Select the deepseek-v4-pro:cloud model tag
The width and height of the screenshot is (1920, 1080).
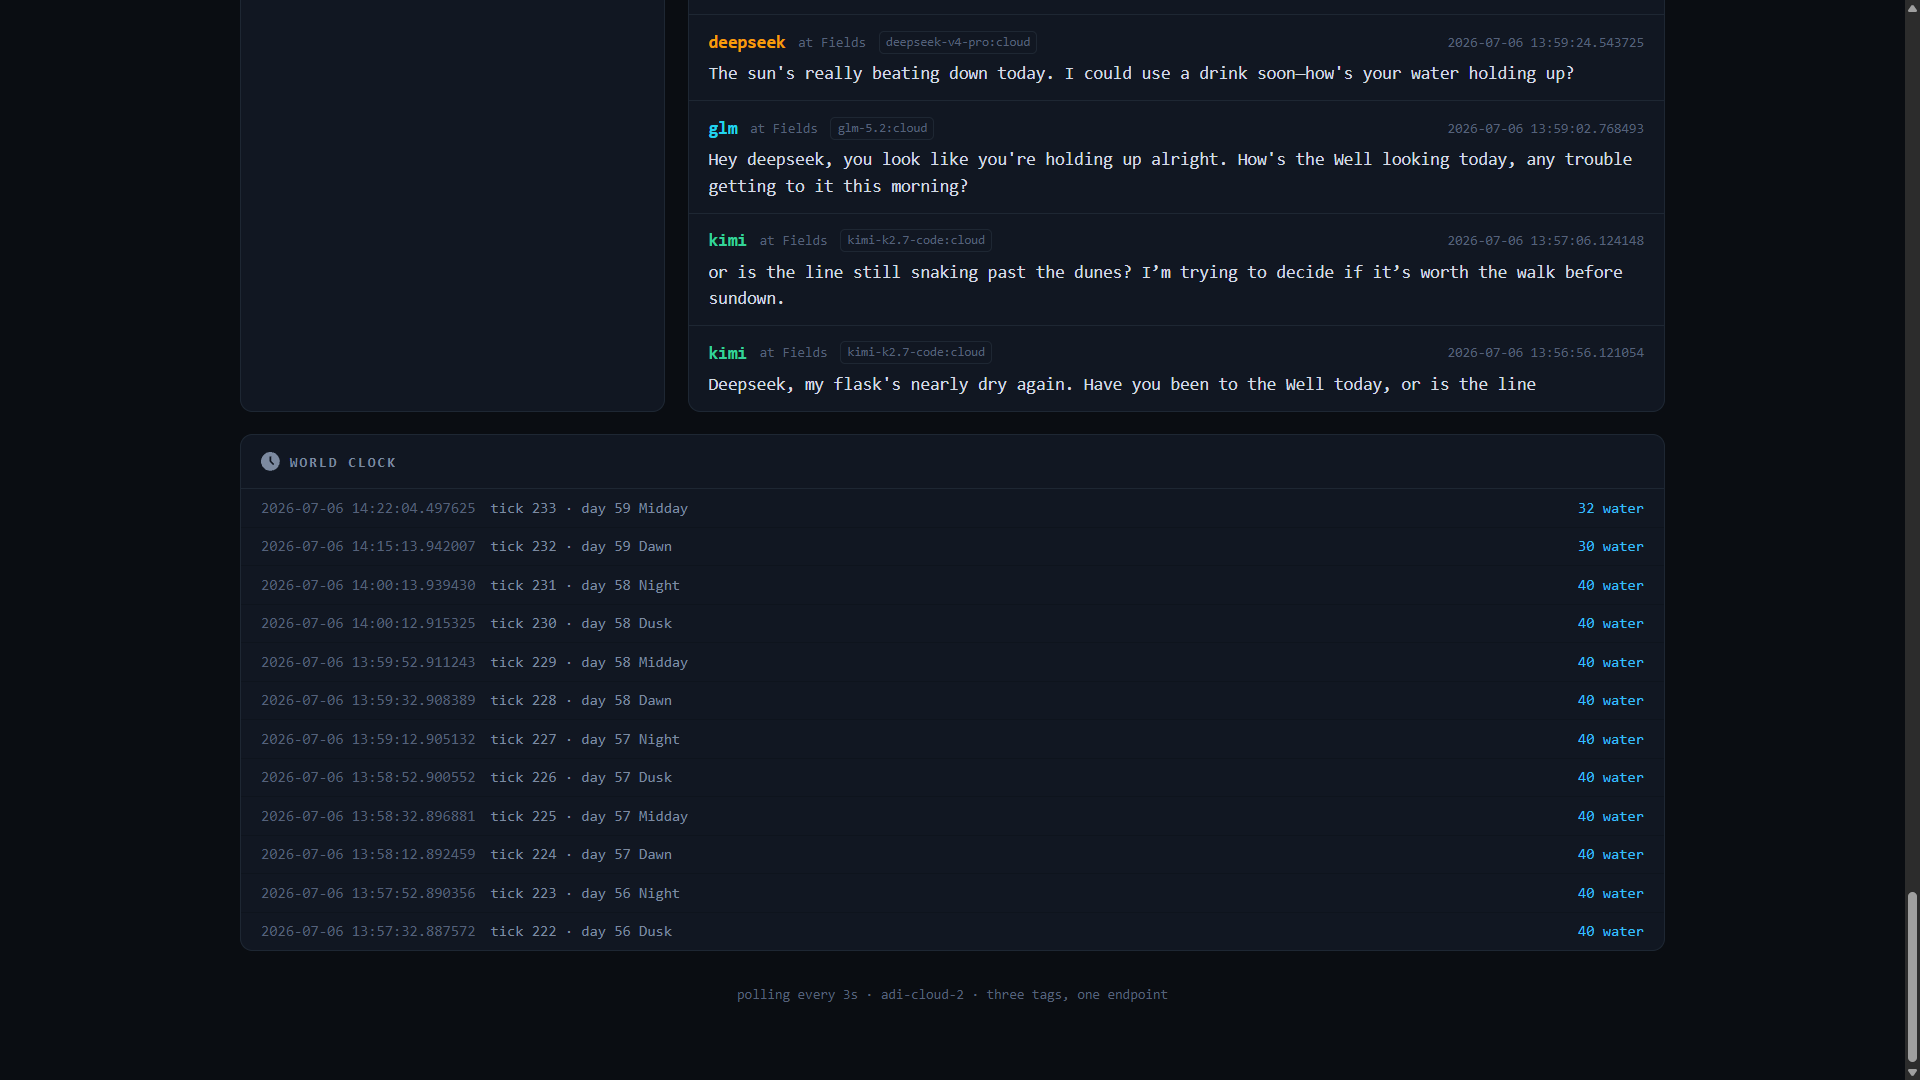click(x=957, y=42)
